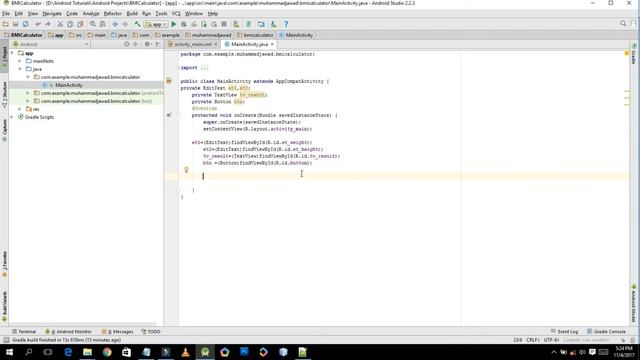Open the app run configuration dropdown
The height and width of the screenshot is (360, 640).
tap(156, 24)
